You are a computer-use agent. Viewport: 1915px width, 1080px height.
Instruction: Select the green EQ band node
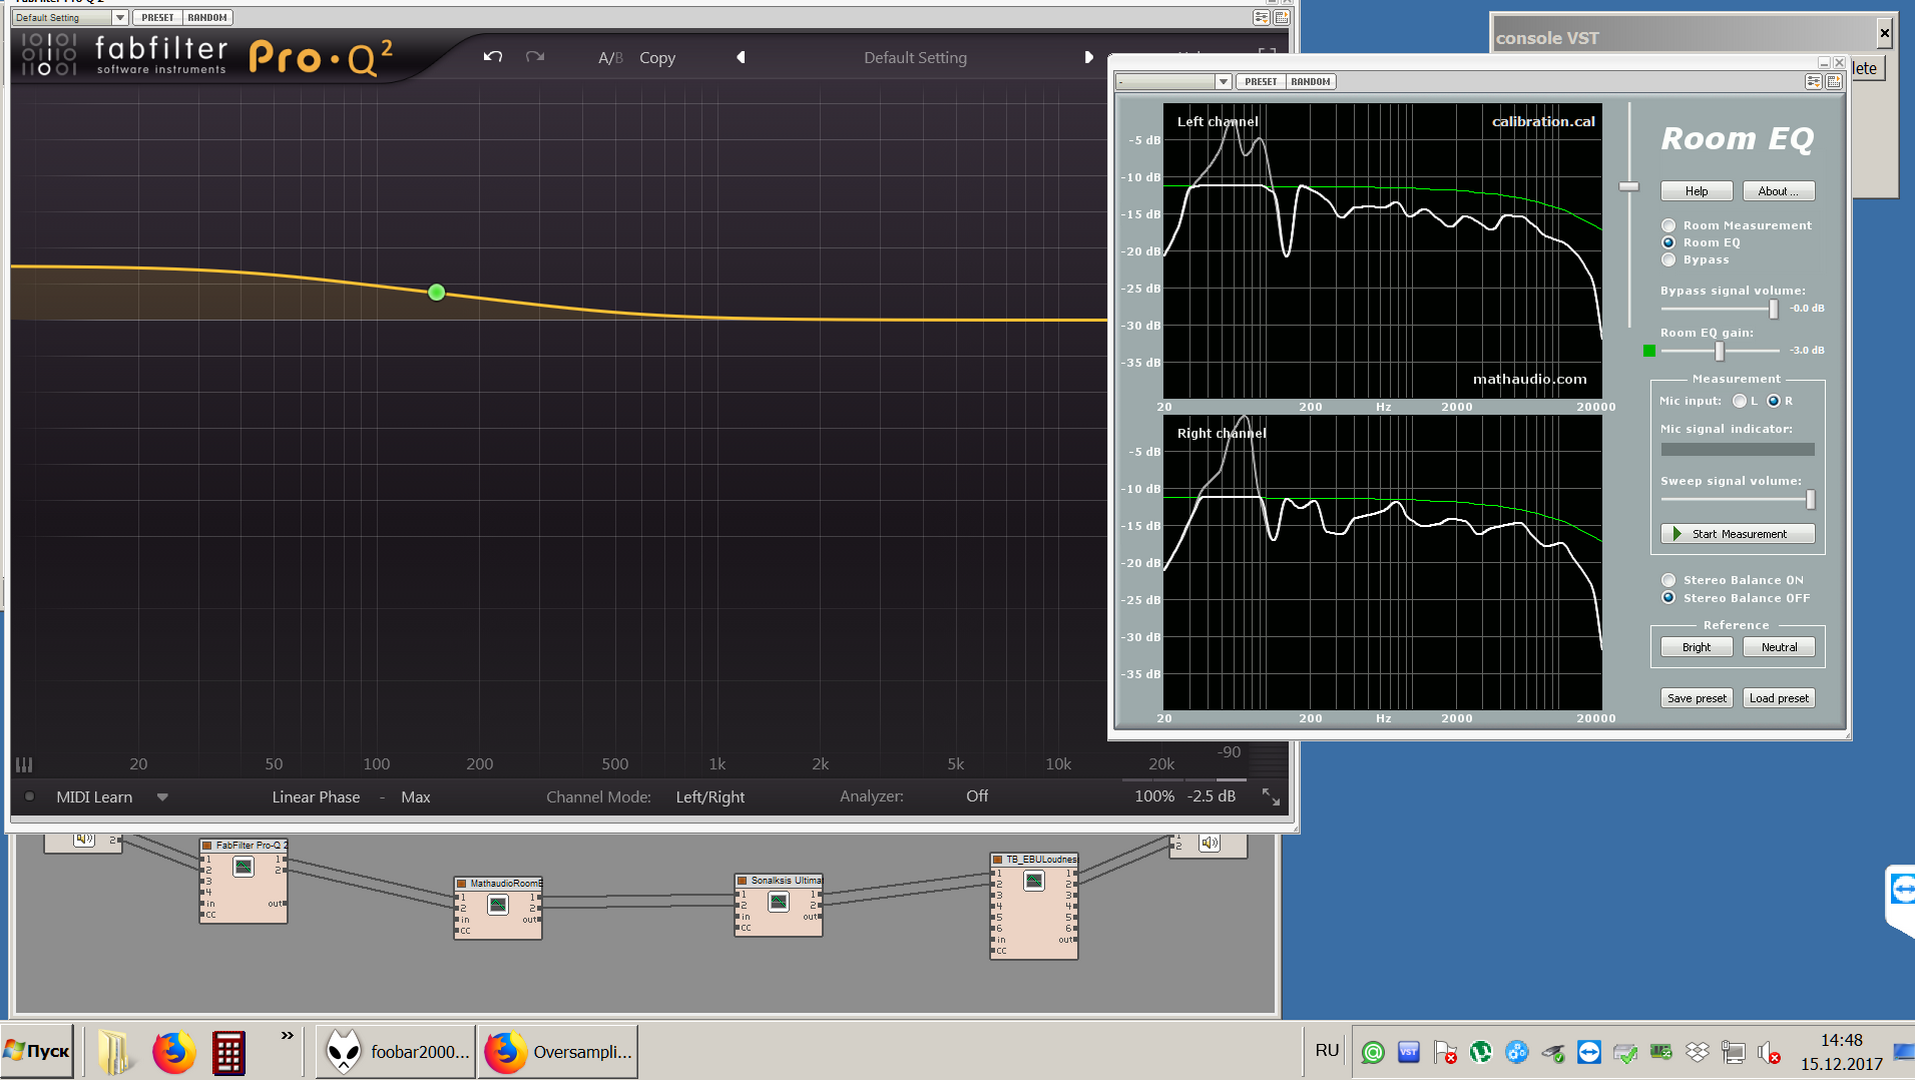436,292
